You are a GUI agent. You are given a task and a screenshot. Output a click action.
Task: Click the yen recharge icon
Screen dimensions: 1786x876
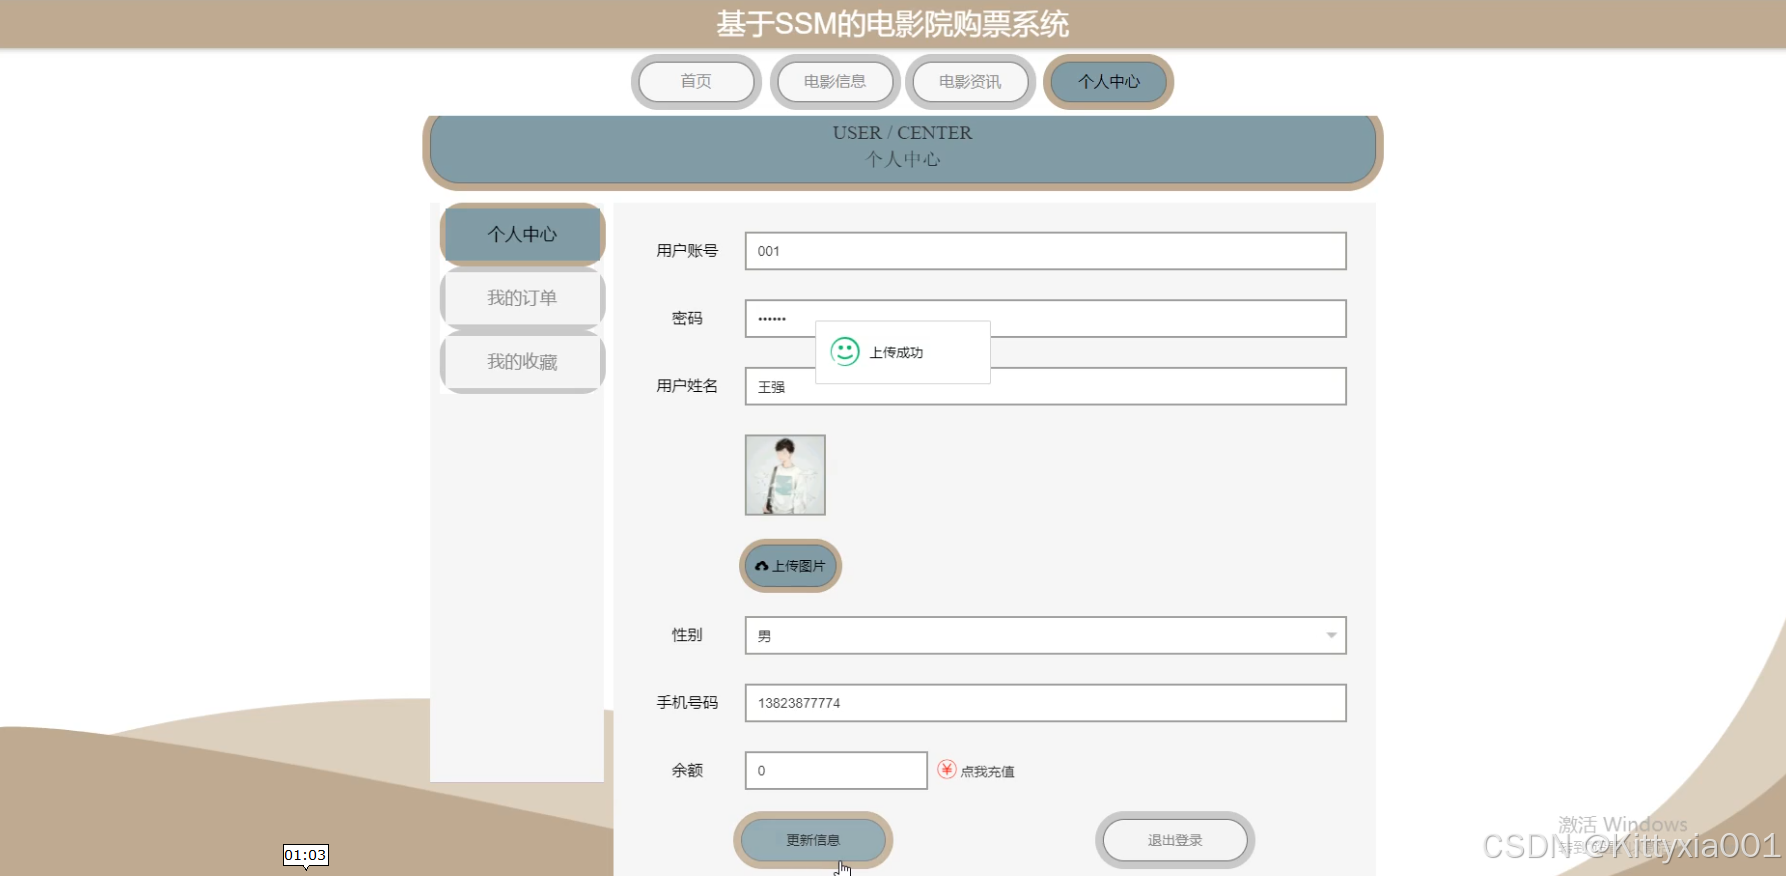pyautogui.click(x=946, y=769)
